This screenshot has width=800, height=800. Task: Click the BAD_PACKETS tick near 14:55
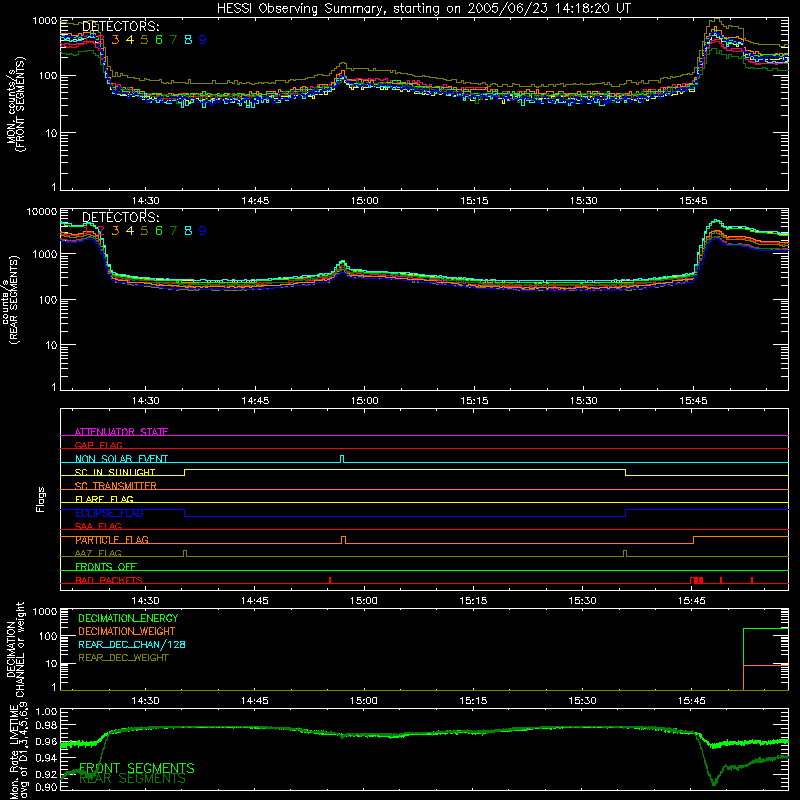[330, 580]
